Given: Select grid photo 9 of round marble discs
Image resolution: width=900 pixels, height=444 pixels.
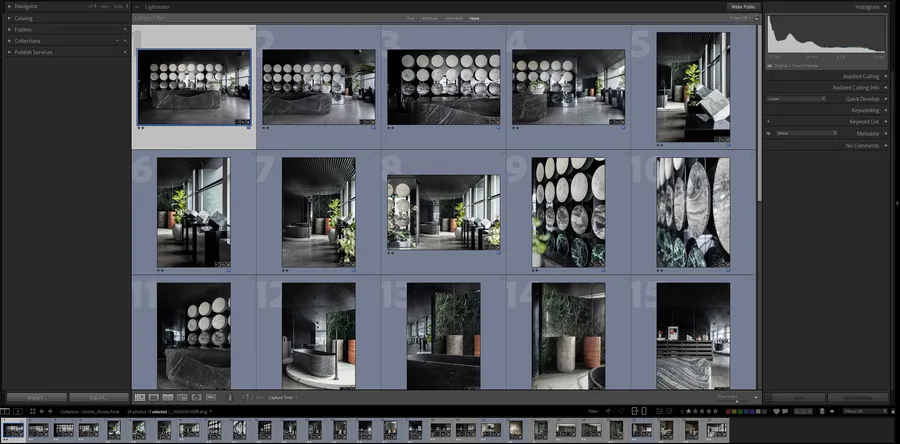Looking at the screenshot, I should pyautogui.click(x=568, y=212).
